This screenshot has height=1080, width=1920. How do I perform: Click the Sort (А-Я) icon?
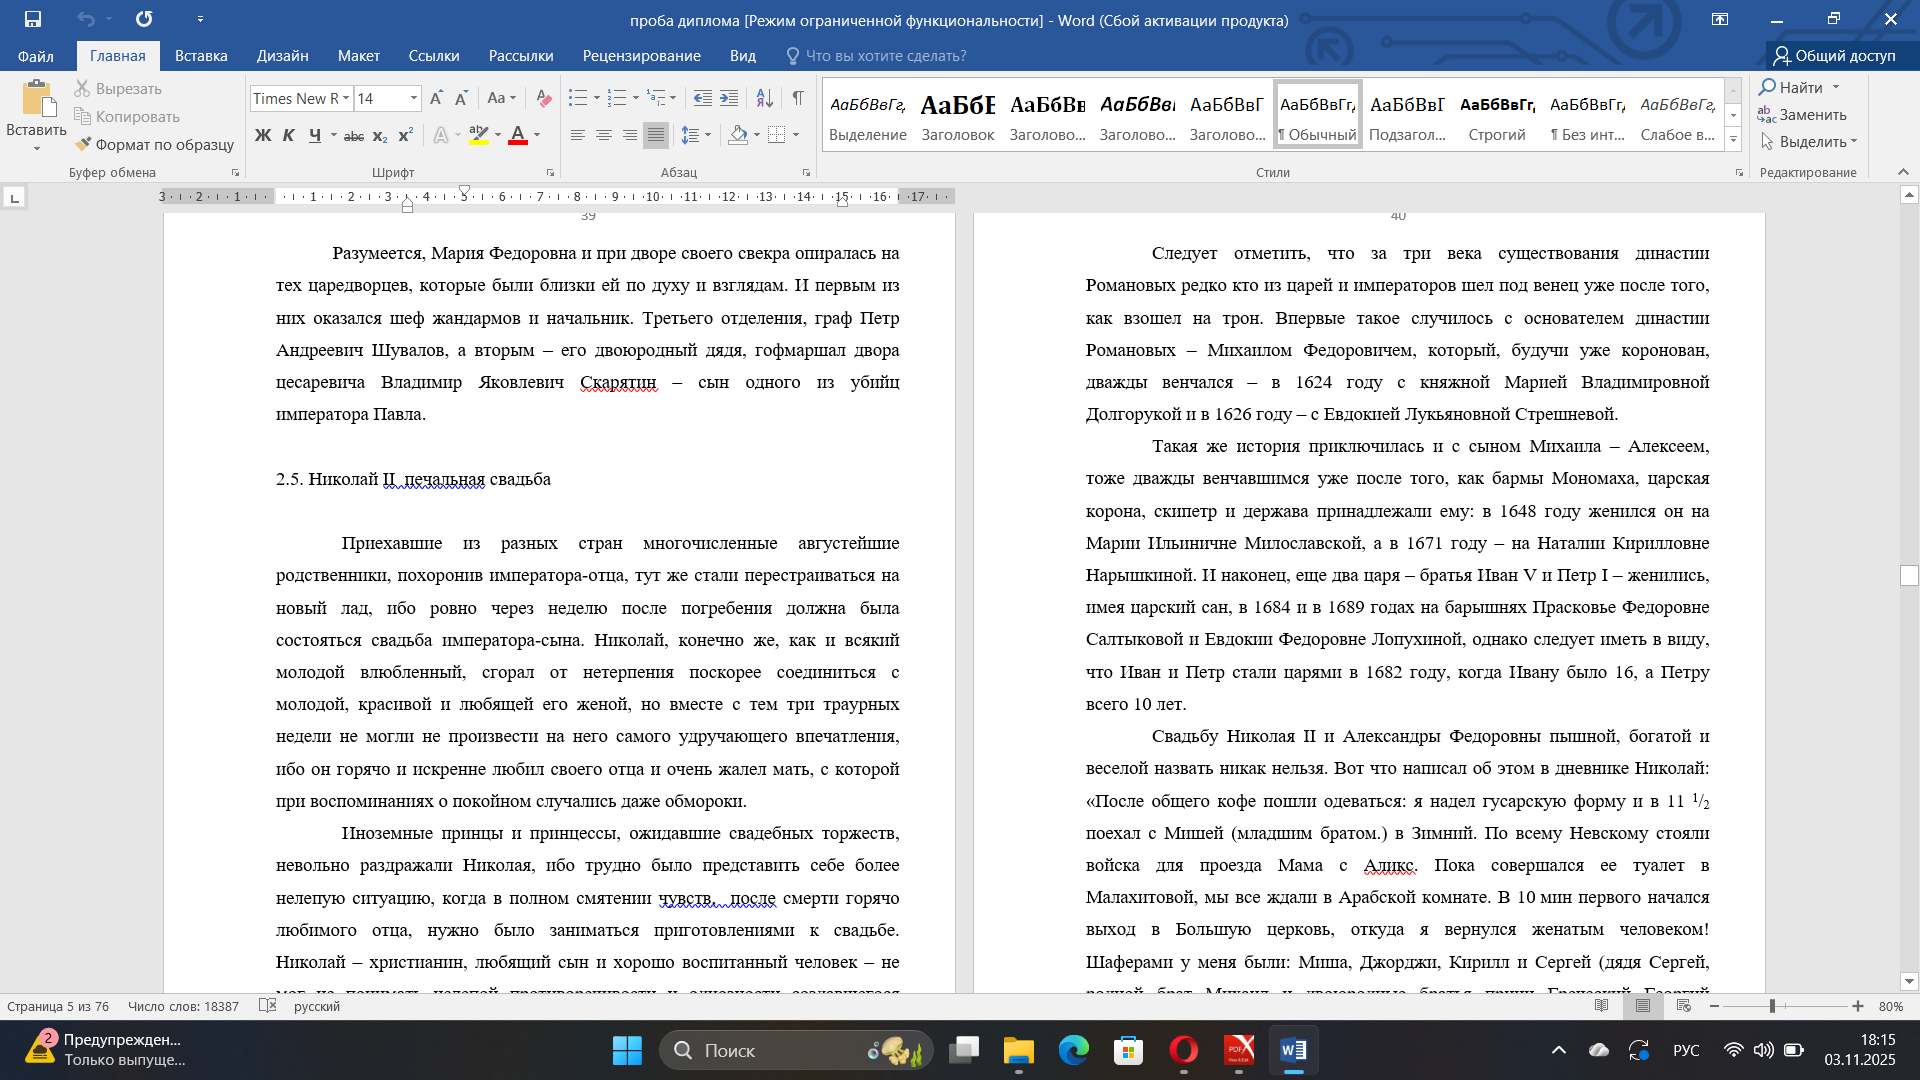764,98
